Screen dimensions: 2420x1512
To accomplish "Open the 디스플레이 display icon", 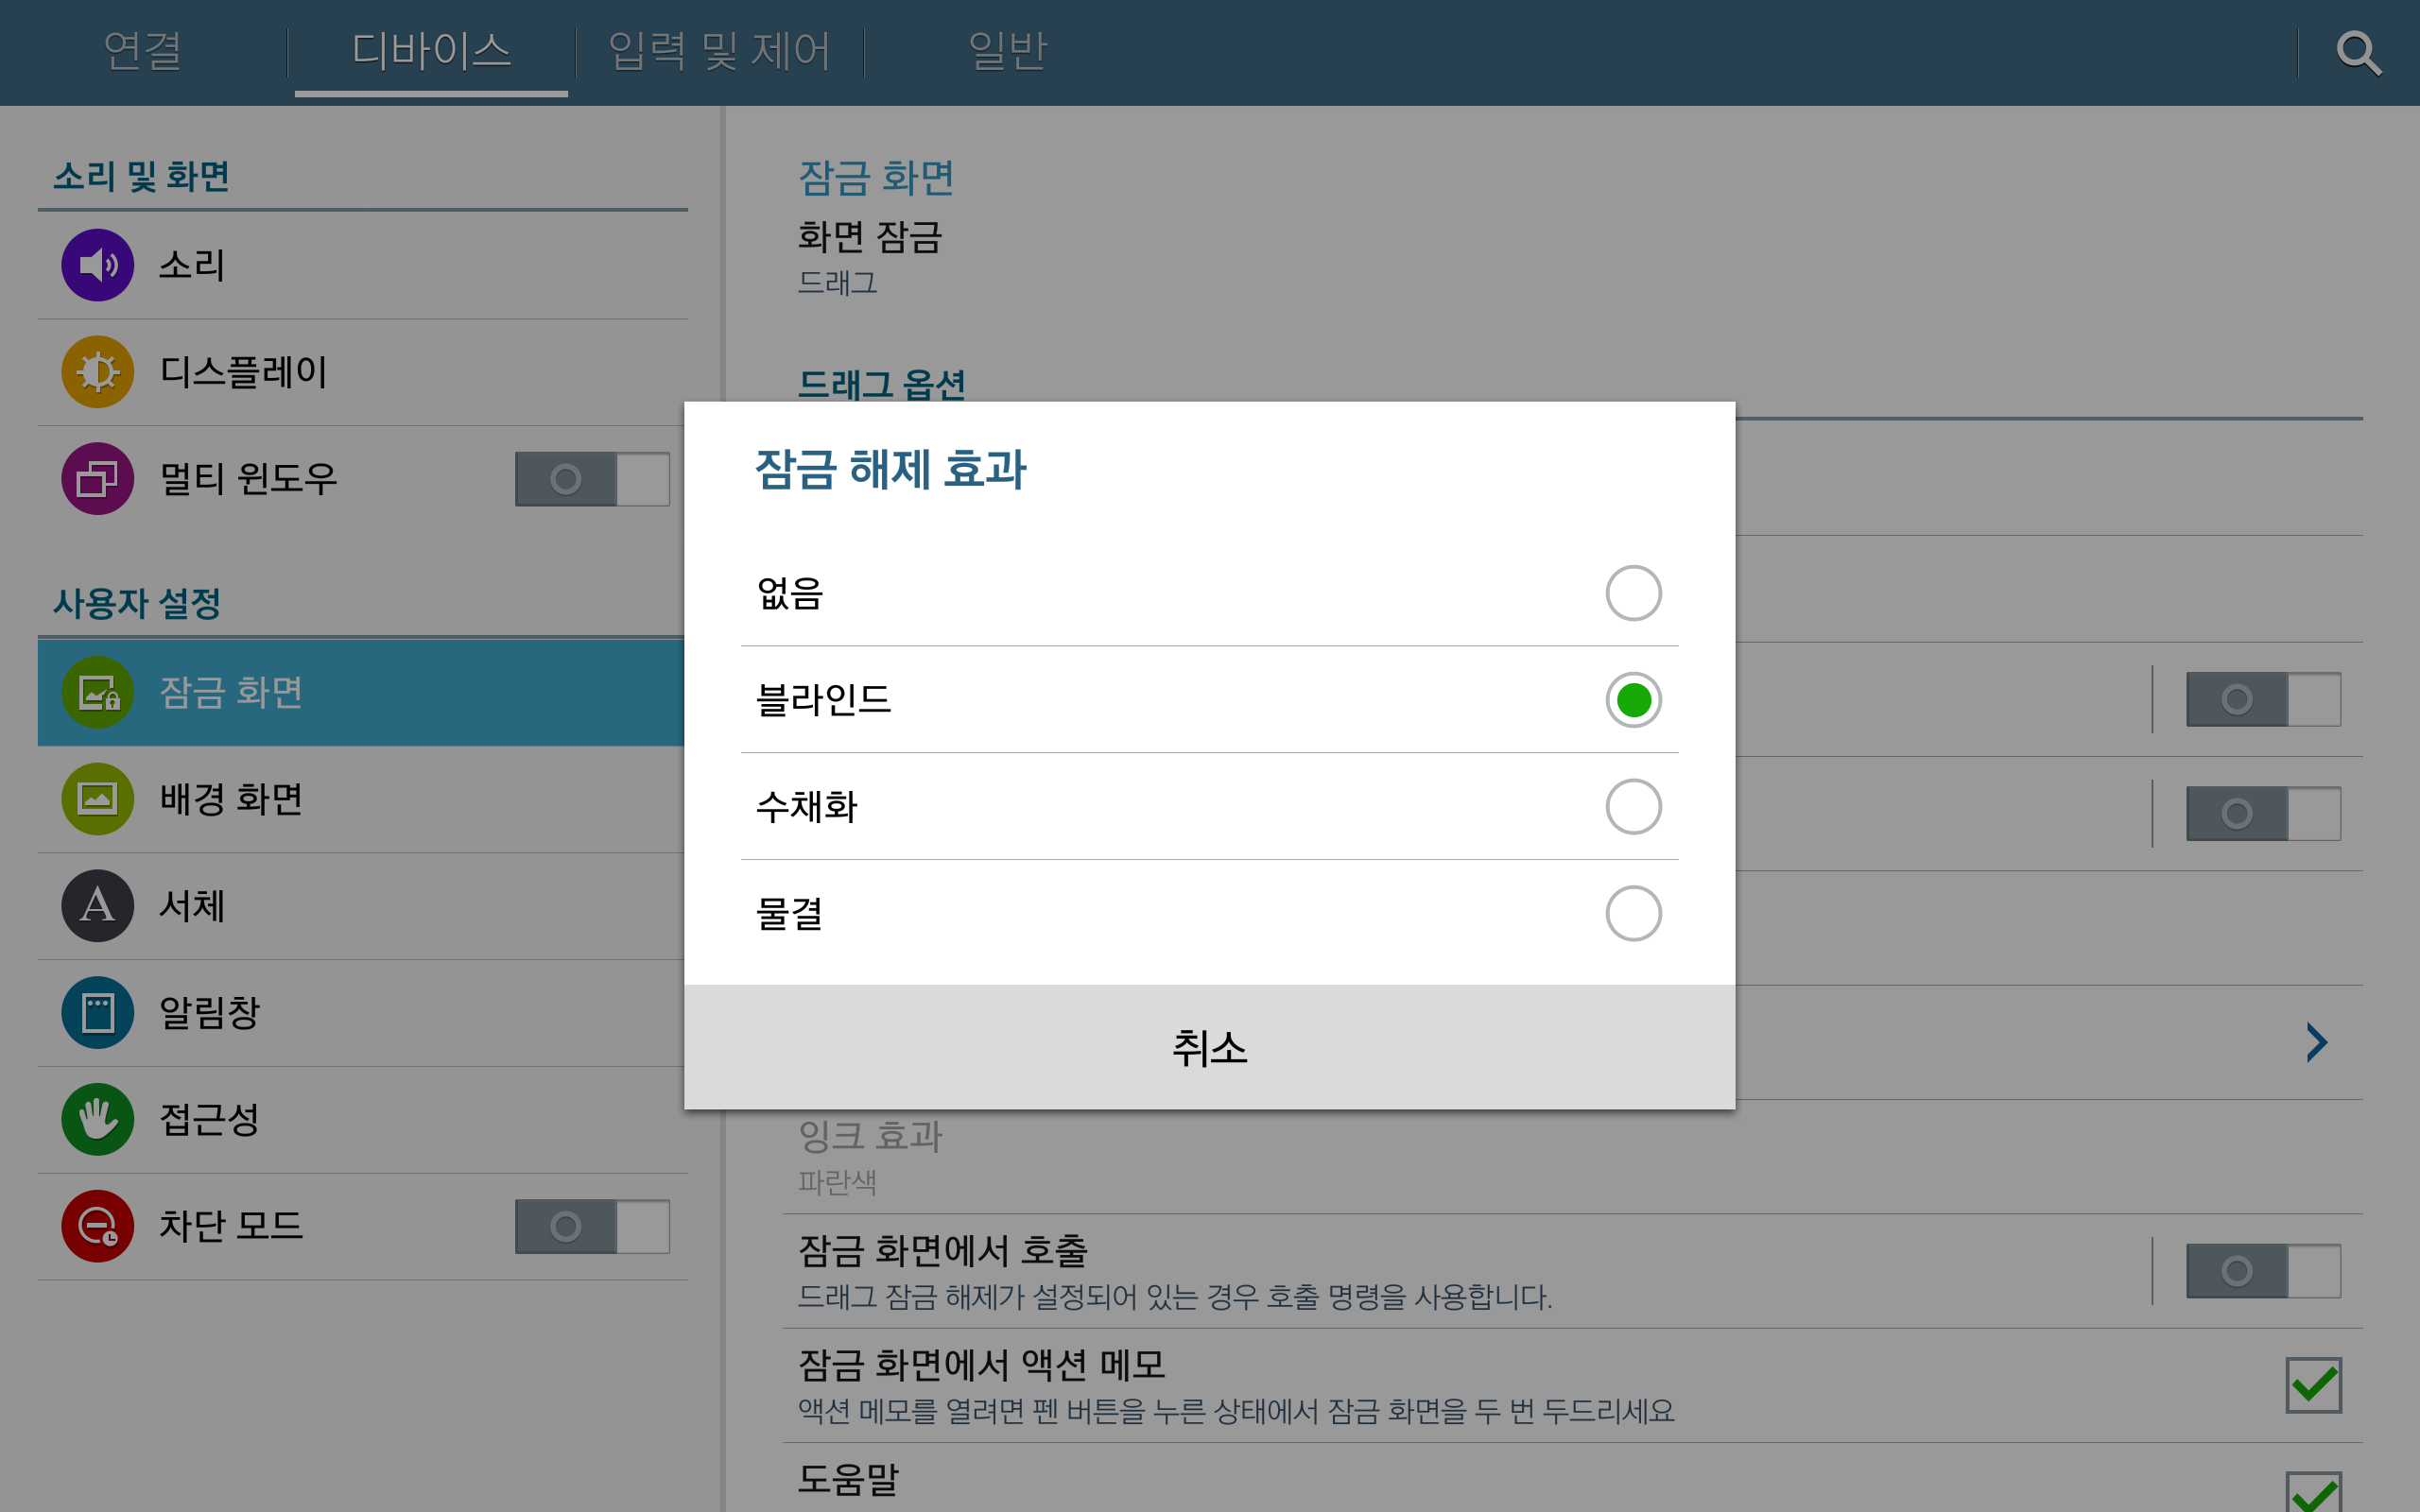I will pyautogui.click(x=97, y=372).
